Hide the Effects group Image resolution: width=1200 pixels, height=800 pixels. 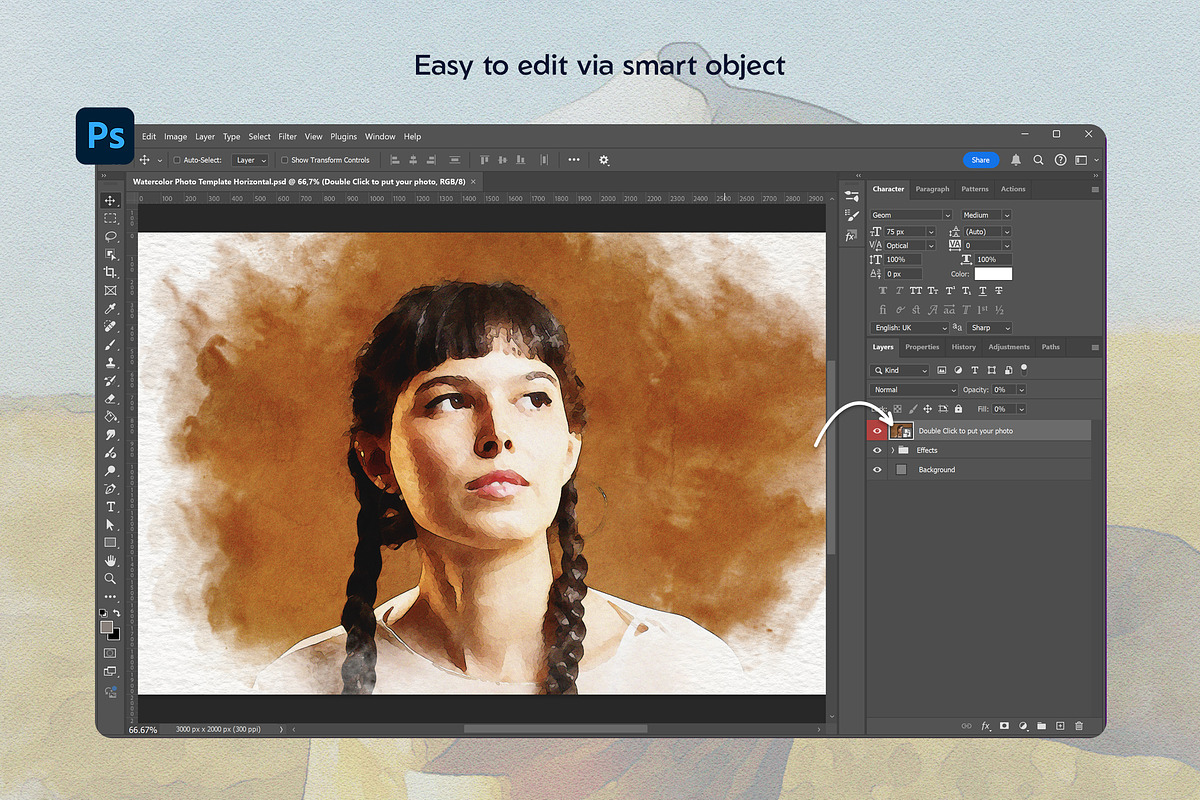(877, 450)
